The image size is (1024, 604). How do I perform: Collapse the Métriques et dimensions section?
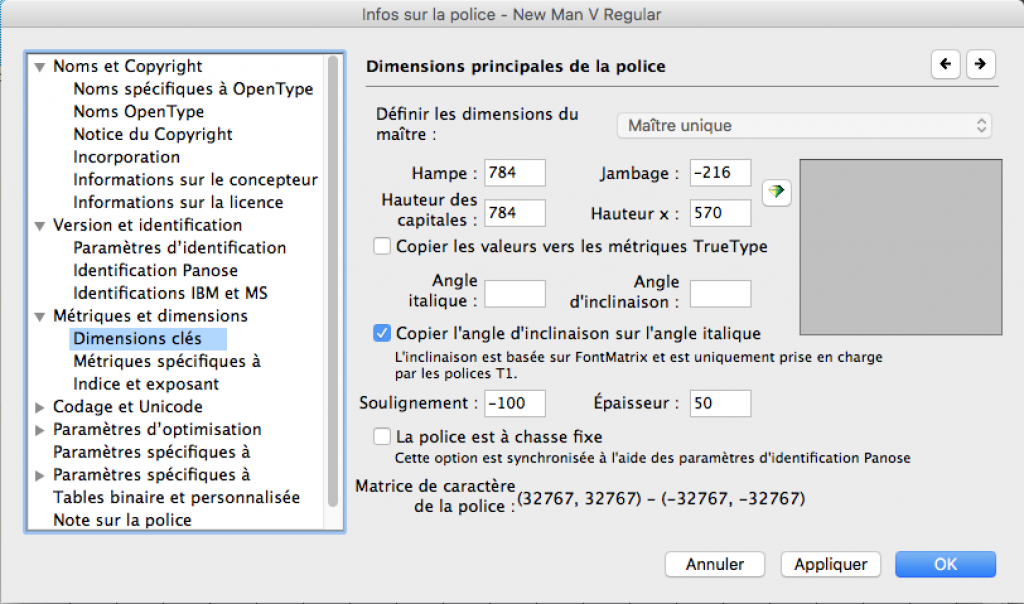coord(40,316)
